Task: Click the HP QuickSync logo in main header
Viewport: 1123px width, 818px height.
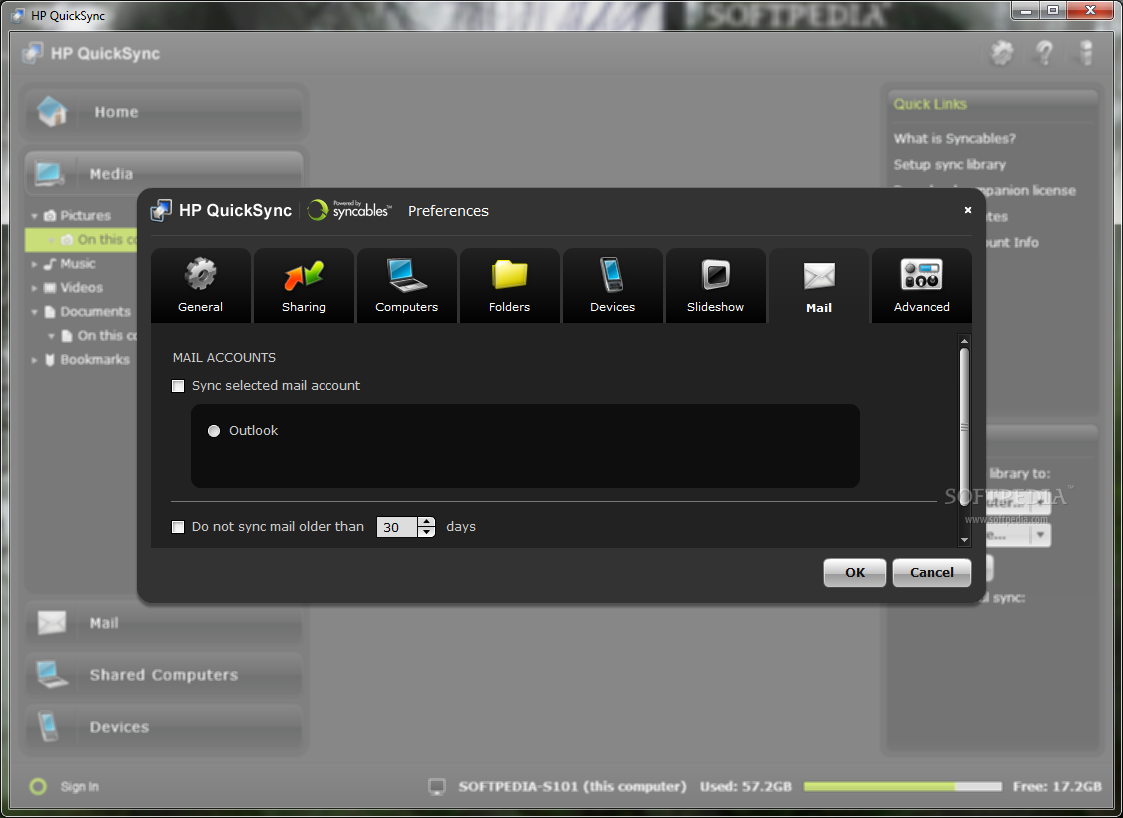Action: point(32,53)
